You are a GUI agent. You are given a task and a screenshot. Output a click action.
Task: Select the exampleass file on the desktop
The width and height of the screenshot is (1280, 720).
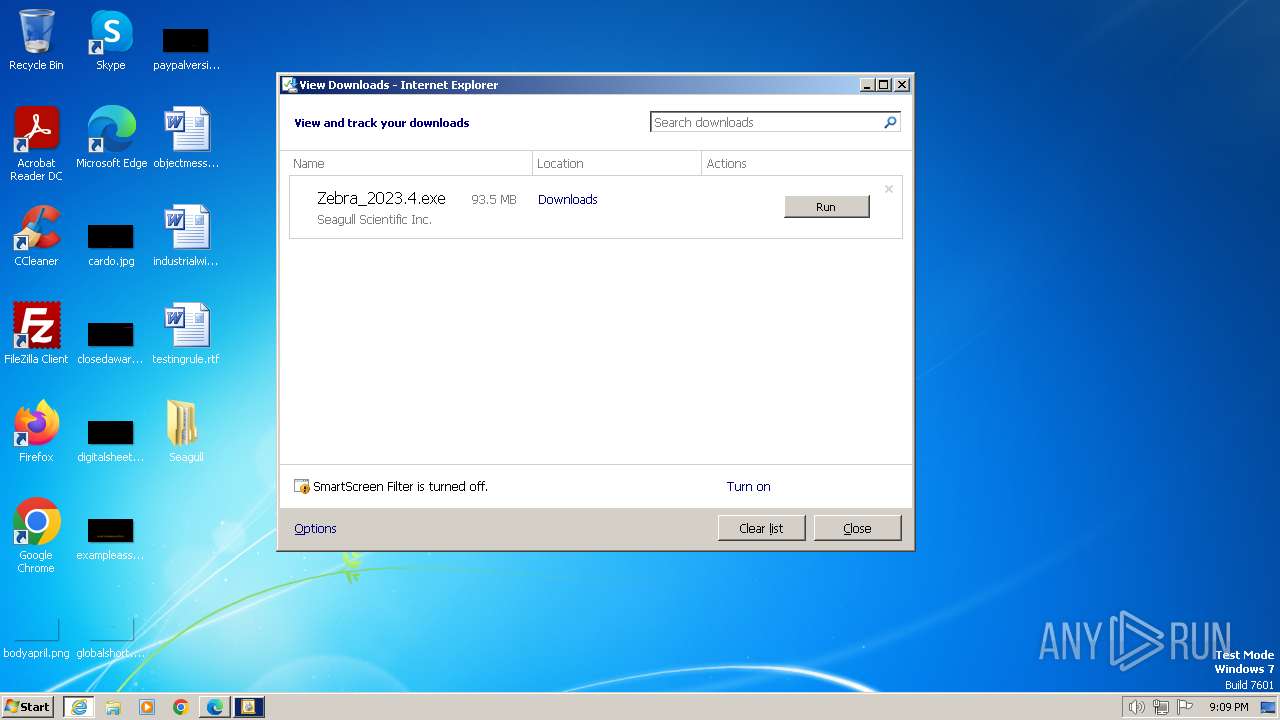click(111, 539)
